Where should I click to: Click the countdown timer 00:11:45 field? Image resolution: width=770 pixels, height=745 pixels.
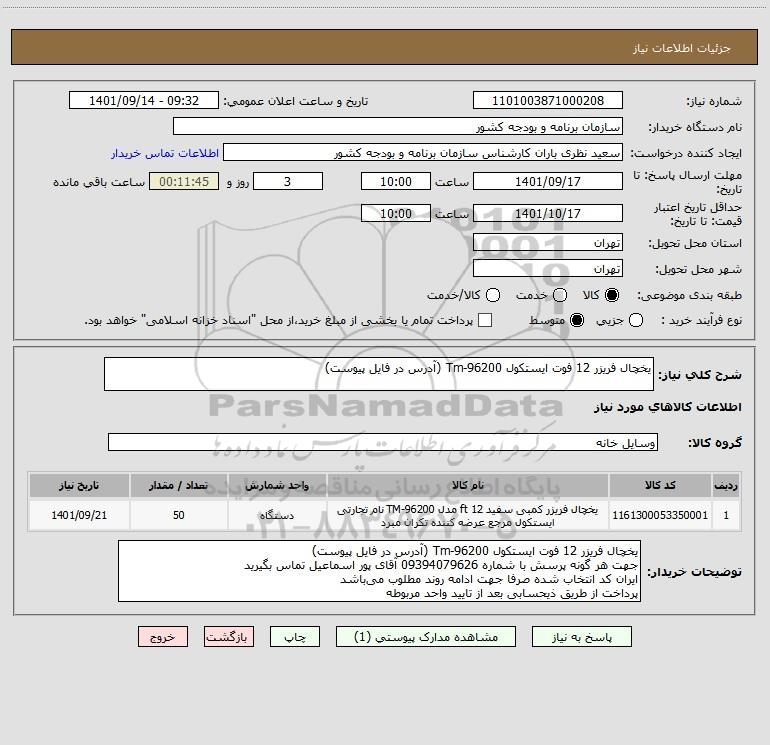pyautogui.click(x=184, y=181)
